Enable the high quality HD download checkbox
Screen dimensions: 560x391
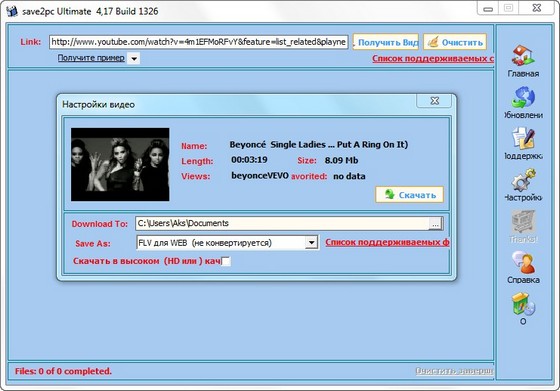(x=226, y=261)
